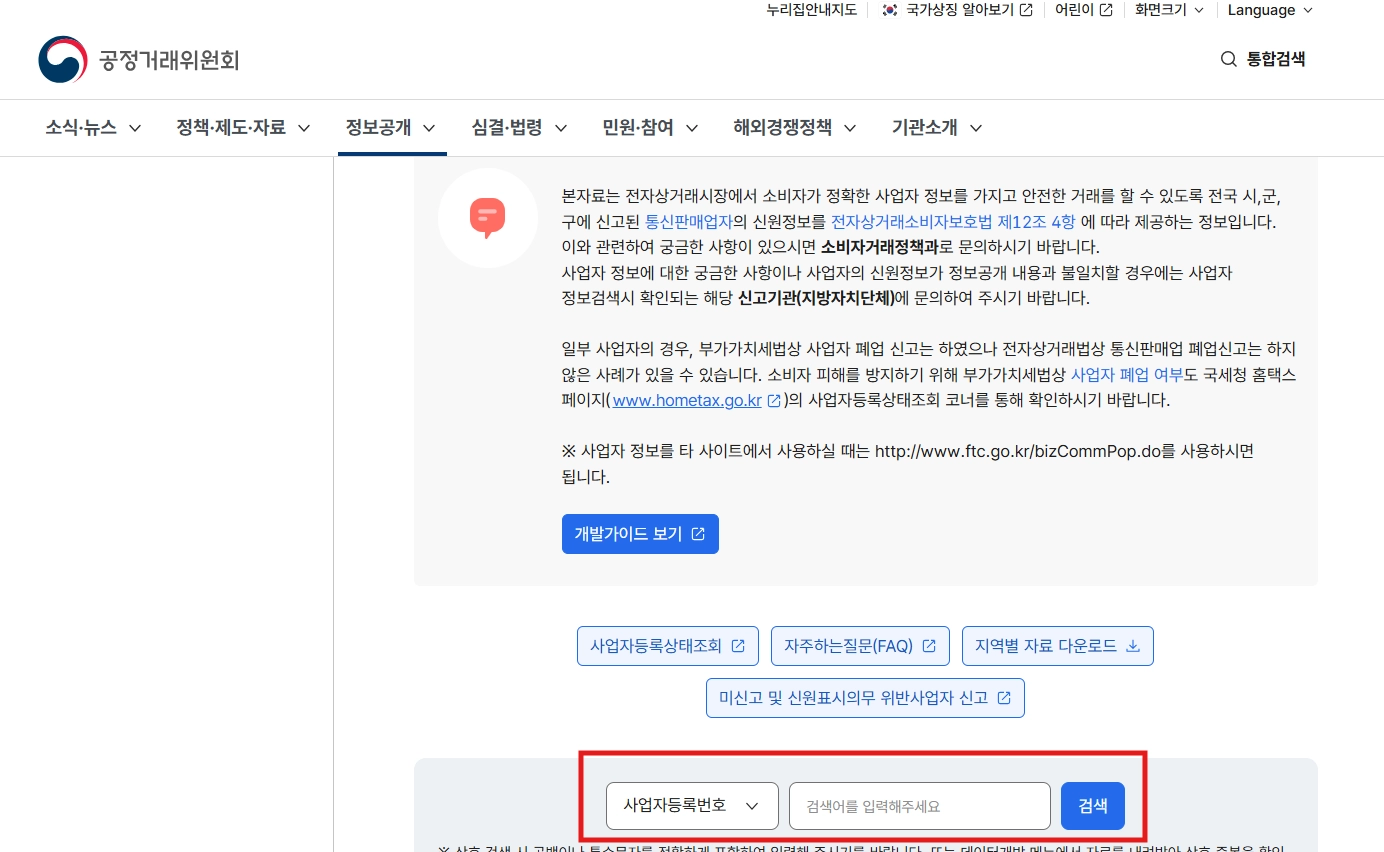Click external link icon next to 국가상징 알아보기
Image resolution: width=1384 pixels, height=852 pixels.
click(1026, 10)
